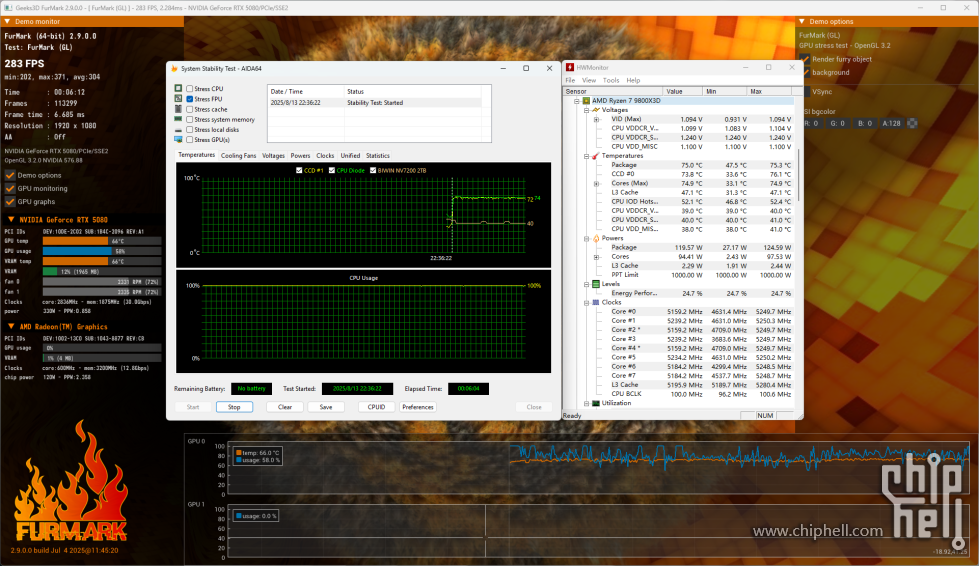Image resolution: width=979 pixels, height=566 pixels.
Task: Click the Clear button in AIDA64
Action: (285, 407)
